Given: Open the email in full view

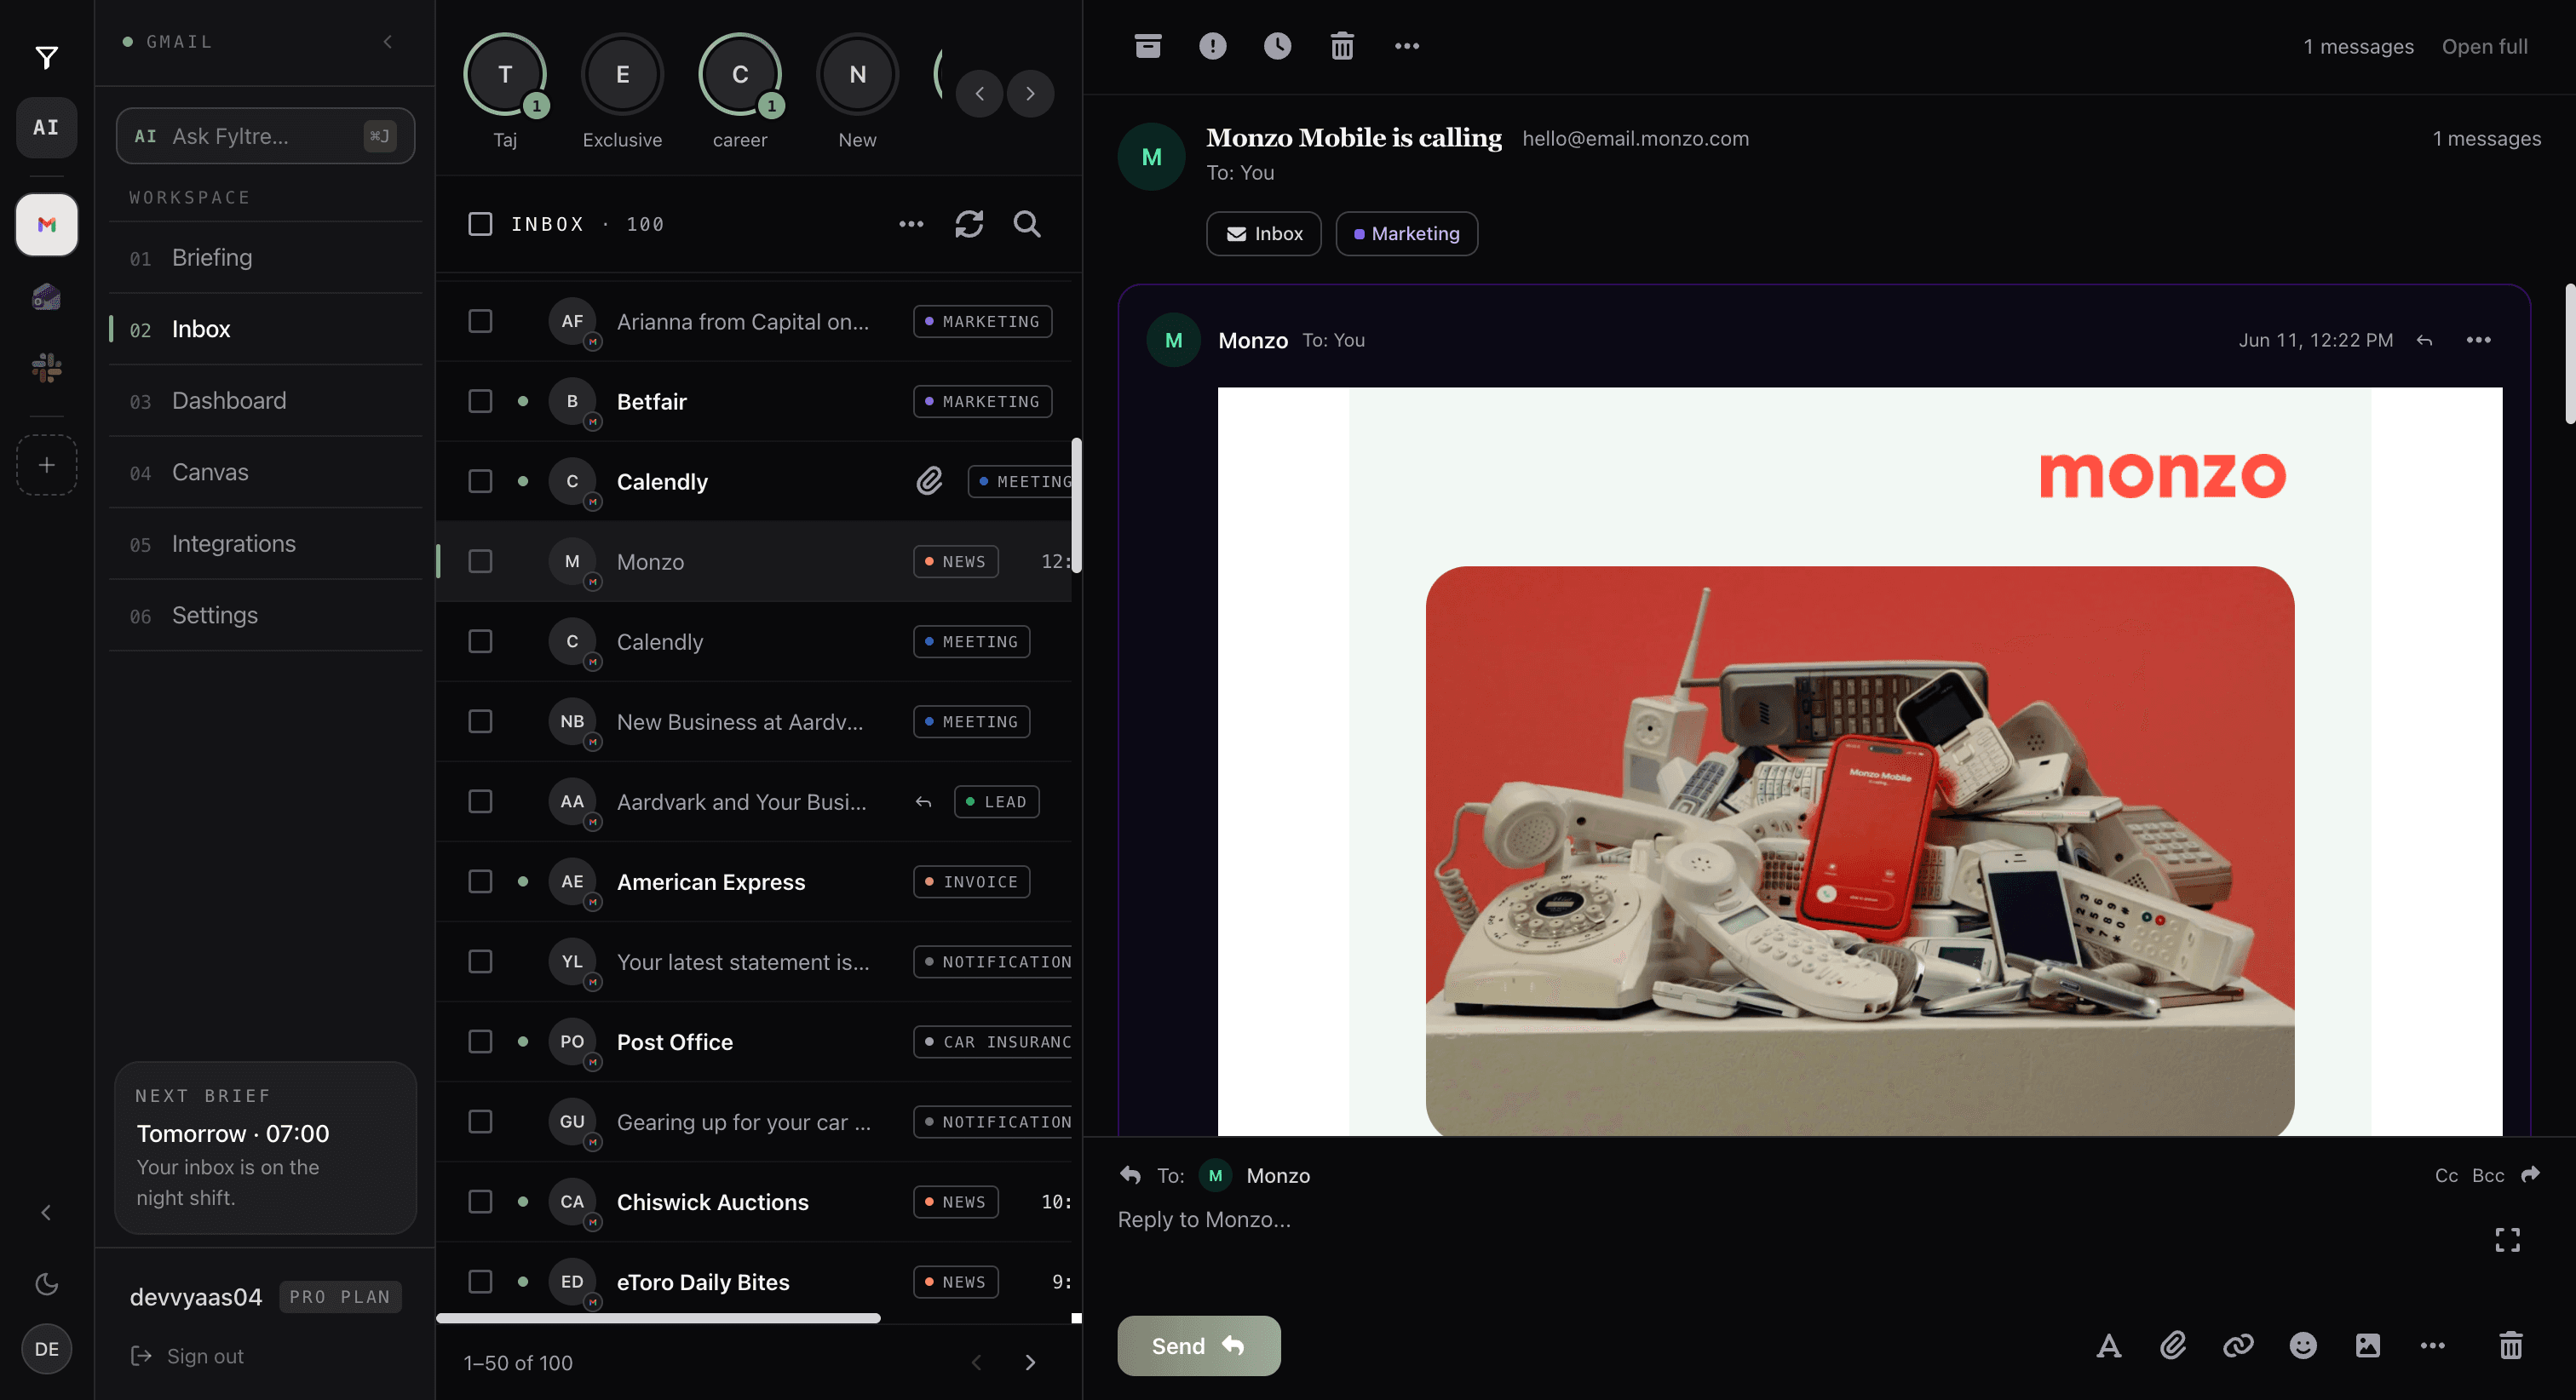Looking at the screenshot, I should 2484,47.
